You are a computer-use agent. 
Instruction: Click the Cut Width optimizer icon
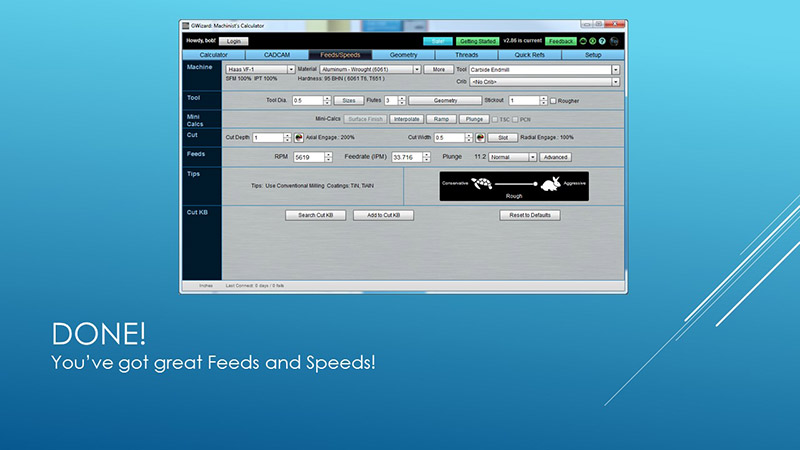coord(479,137)
